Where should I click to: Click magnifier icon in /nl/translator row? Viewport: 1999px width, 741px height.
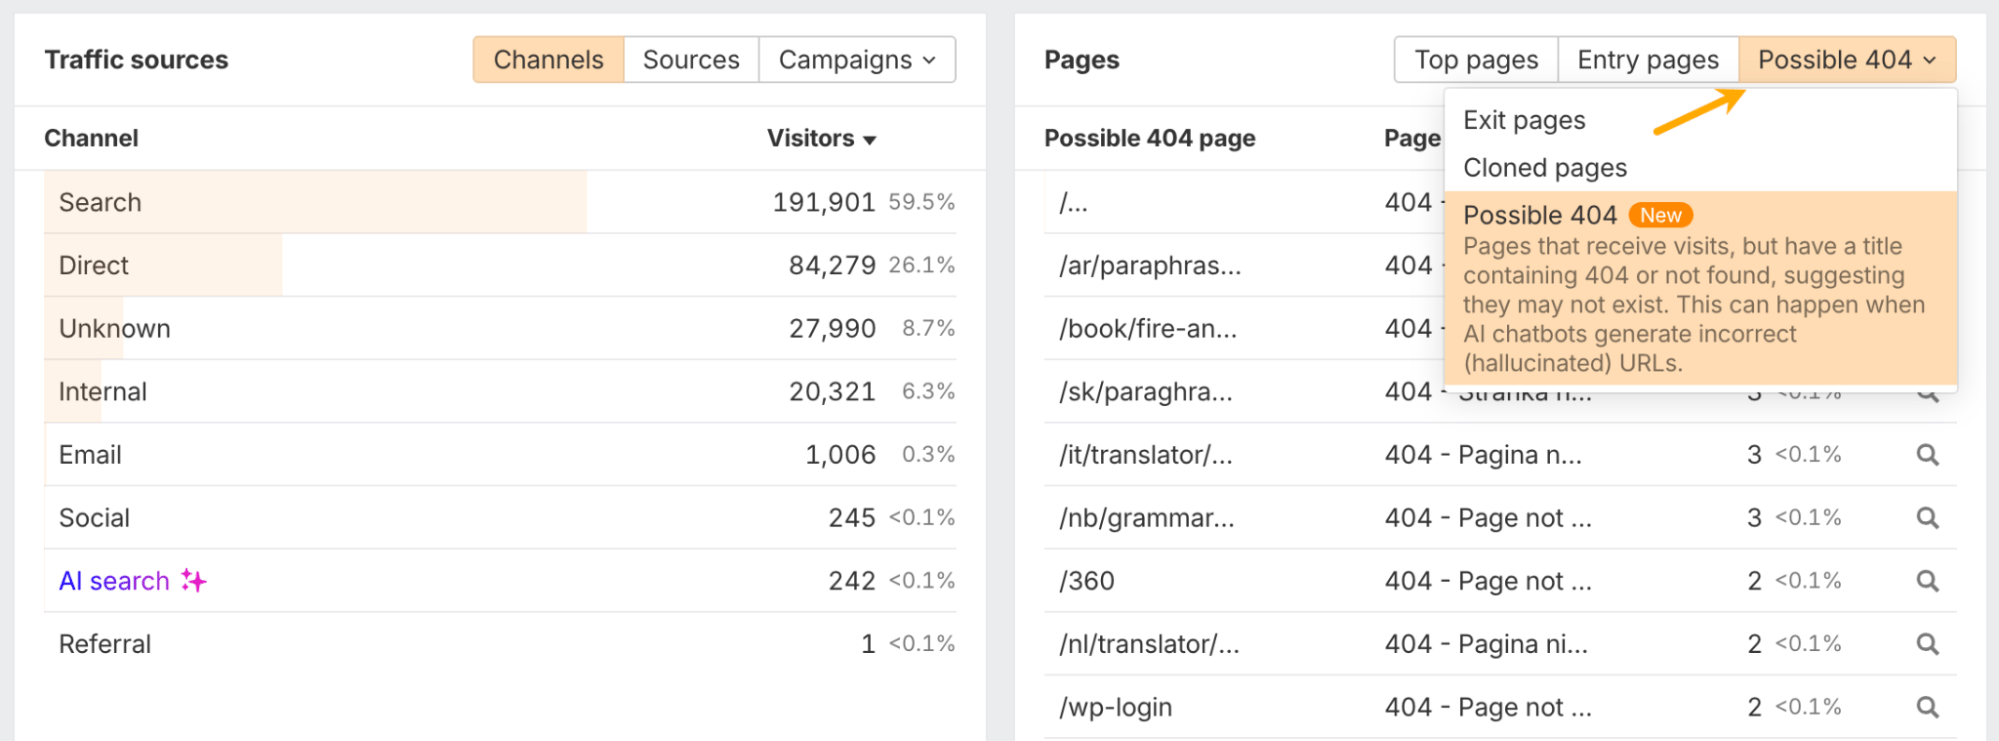(1927, 644)
